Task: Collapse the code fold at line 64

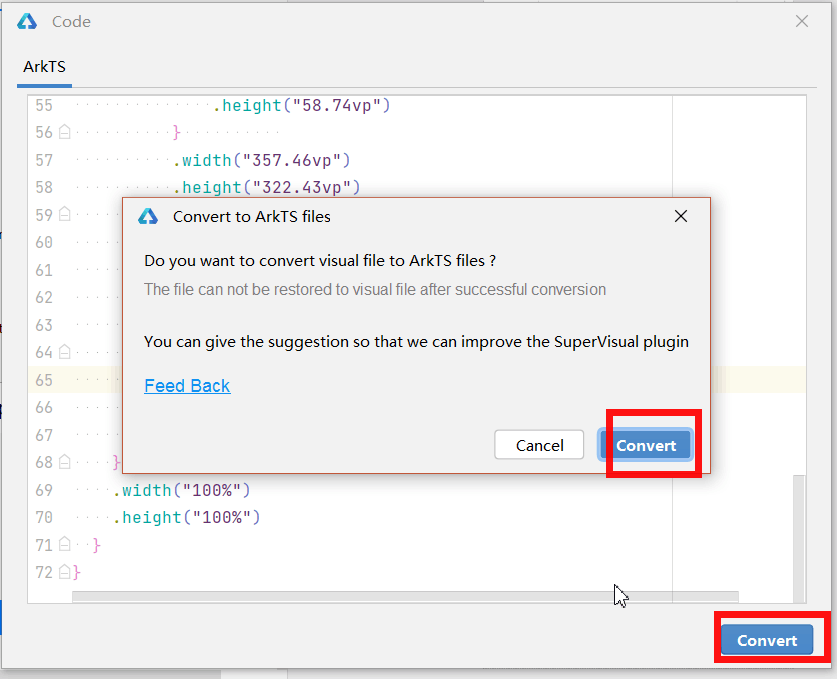Action: 65,352
